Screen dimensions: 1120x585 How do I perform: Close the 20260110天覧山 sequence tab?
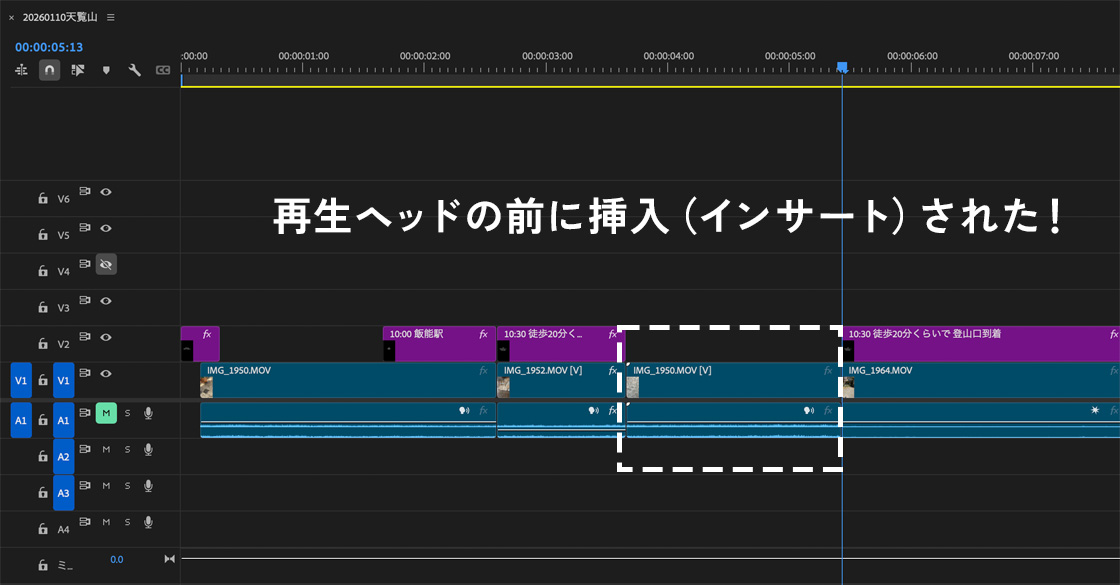coord(11,18)
